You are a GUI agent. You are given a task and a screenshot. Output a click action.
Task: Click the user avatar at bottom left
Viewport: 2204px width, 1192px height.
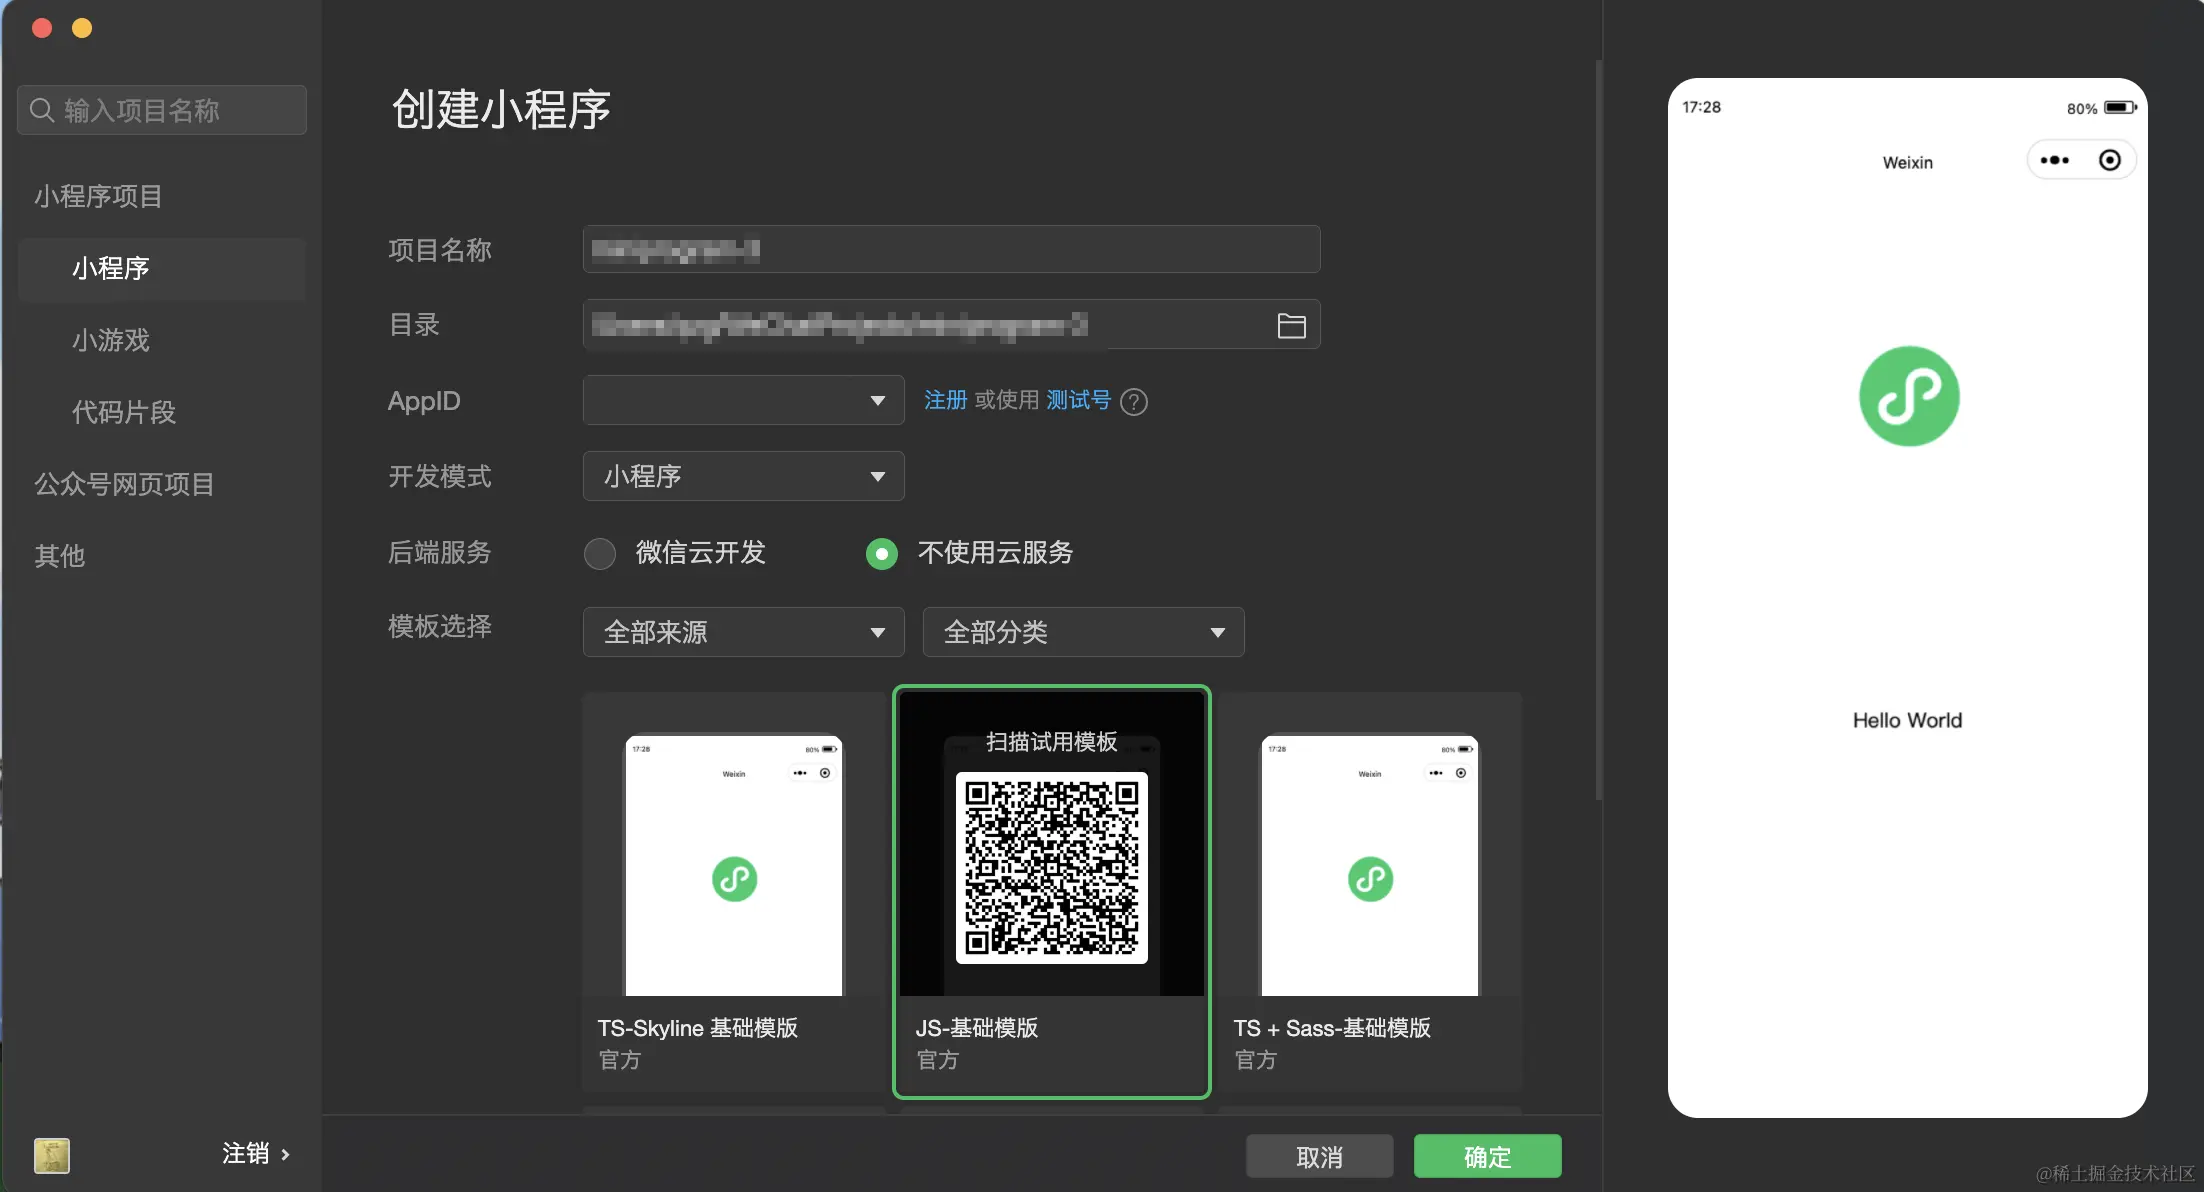52,1155
